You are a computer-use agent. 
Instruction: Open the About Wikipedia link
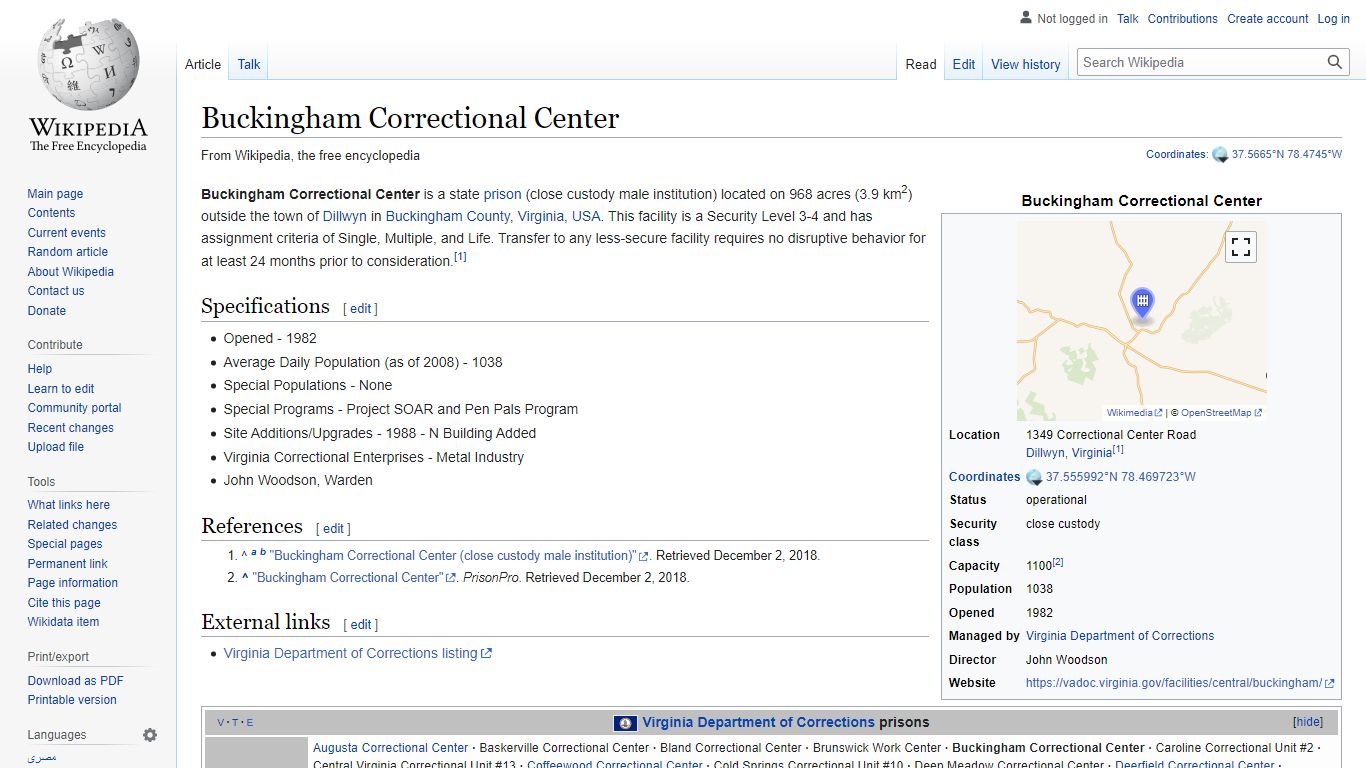(x=71, y=272)
